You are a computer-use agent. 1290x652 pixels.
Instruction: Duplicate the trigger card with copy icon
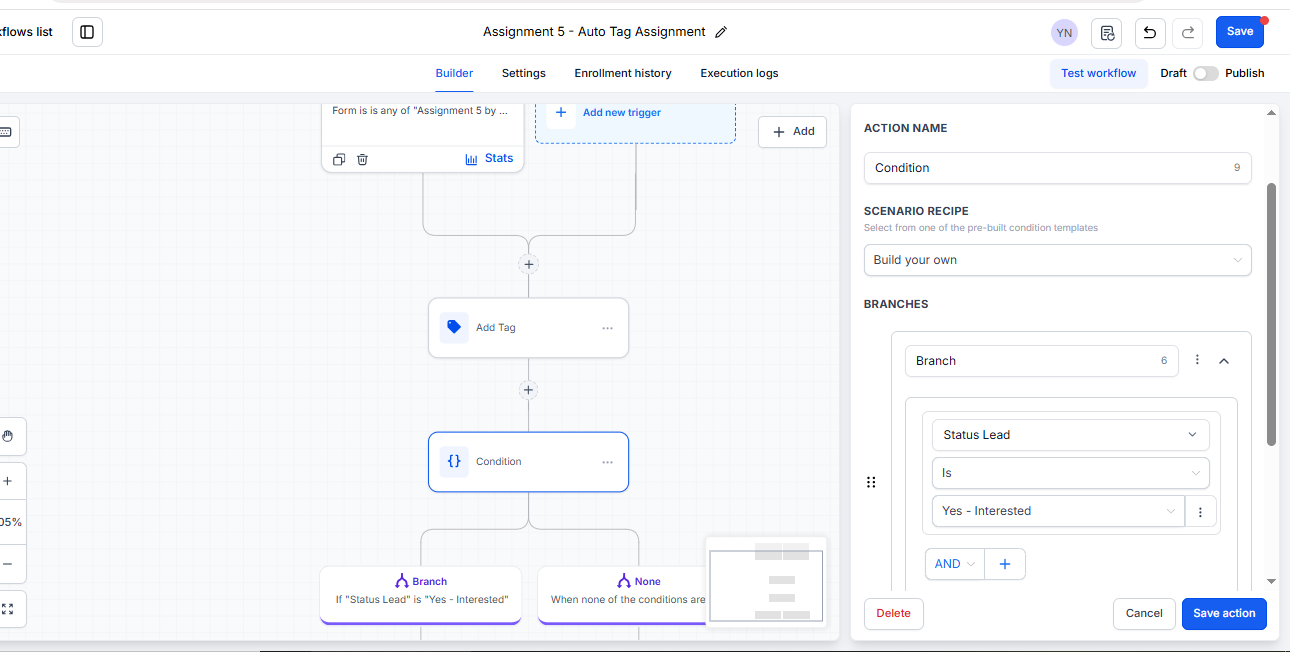pos(339,159)
